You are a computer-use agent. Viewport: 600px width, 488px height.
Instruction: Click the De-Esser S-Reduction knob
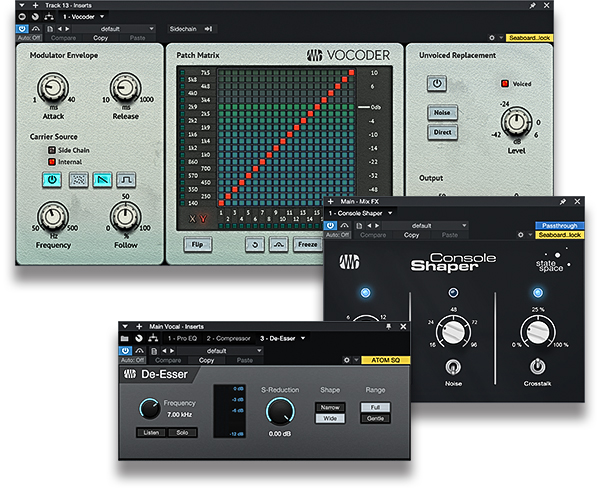pos(280,411)
